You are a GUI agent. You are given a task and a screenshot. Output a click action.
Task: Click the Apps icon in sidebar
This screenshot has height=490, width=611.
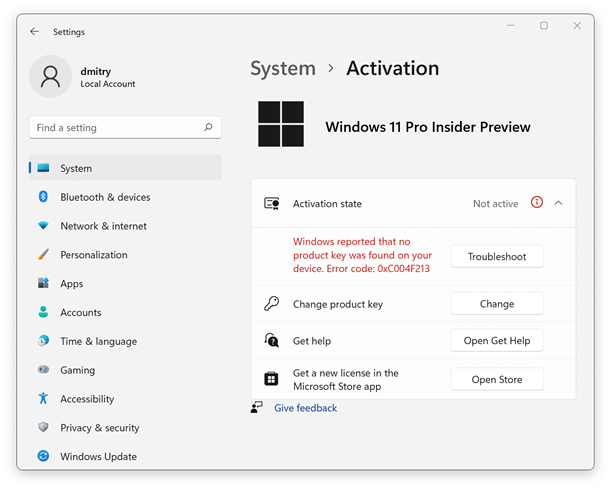click(43, 283)
